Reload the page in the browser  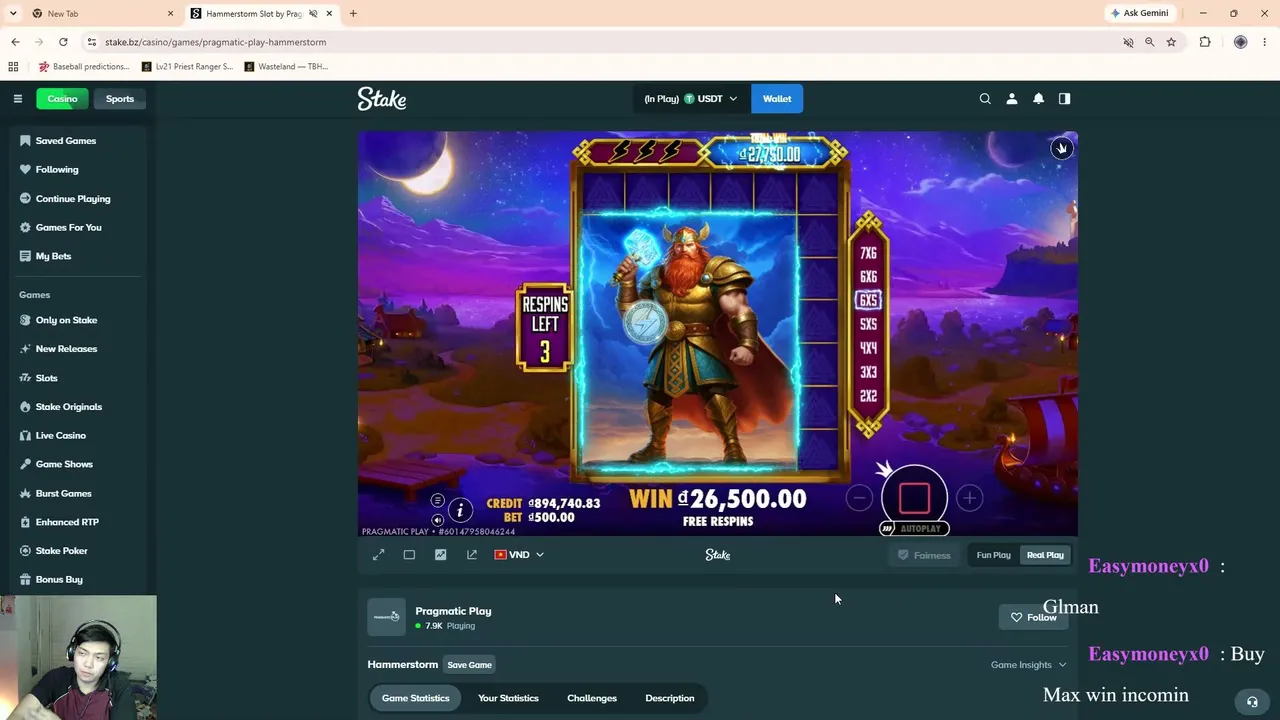pyautogui.click(x=63, y=42)
